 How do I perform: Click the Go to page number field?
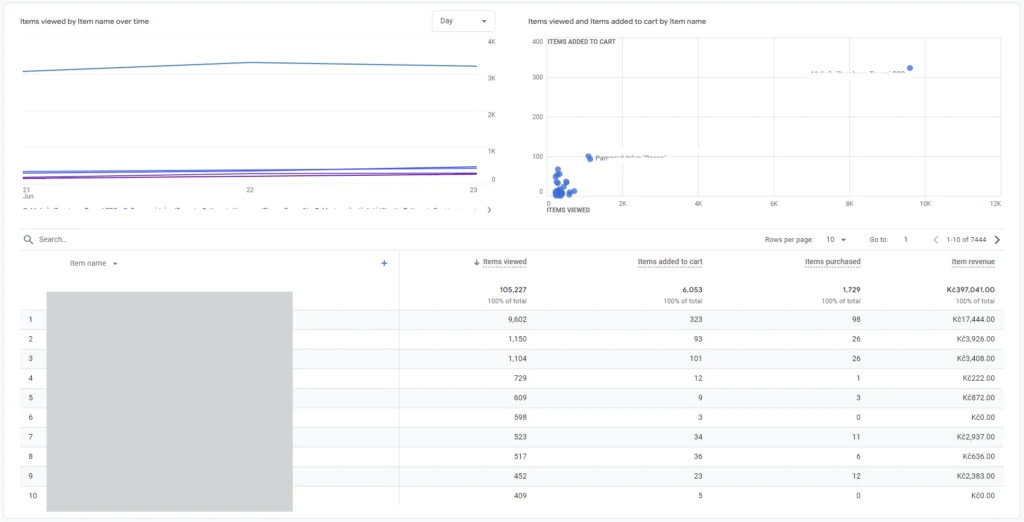[906, 240]
